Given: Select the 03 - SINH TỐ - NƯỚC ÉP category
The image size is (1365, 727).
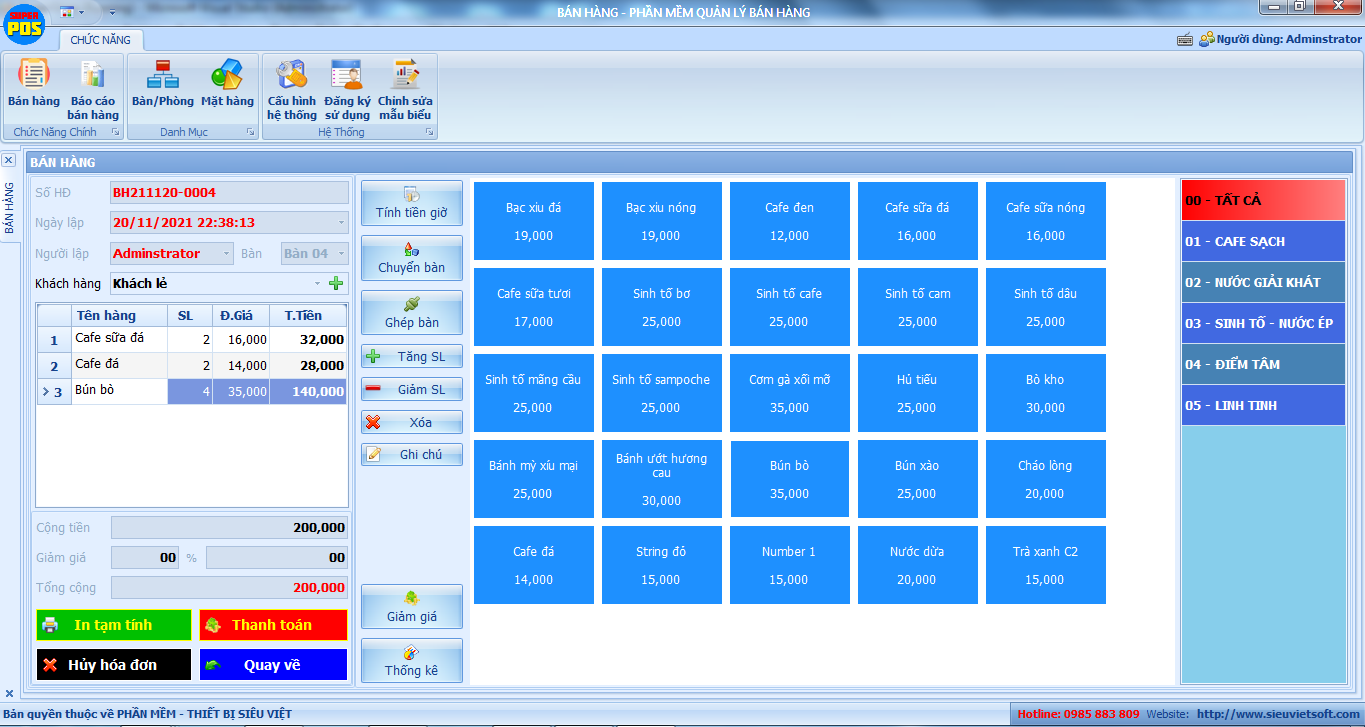Looking at the screenshot, I should pos(1263,323).
